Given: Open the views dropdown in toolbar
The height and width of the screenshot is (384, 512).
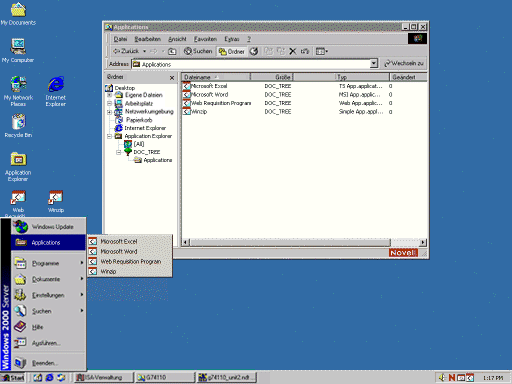Looking at the screenshot, I should 322,51.
